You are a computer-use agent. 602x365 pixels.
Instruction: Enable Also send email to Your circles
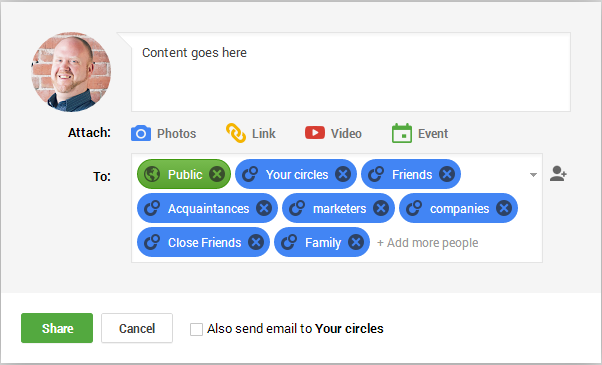tap(196, 329)
